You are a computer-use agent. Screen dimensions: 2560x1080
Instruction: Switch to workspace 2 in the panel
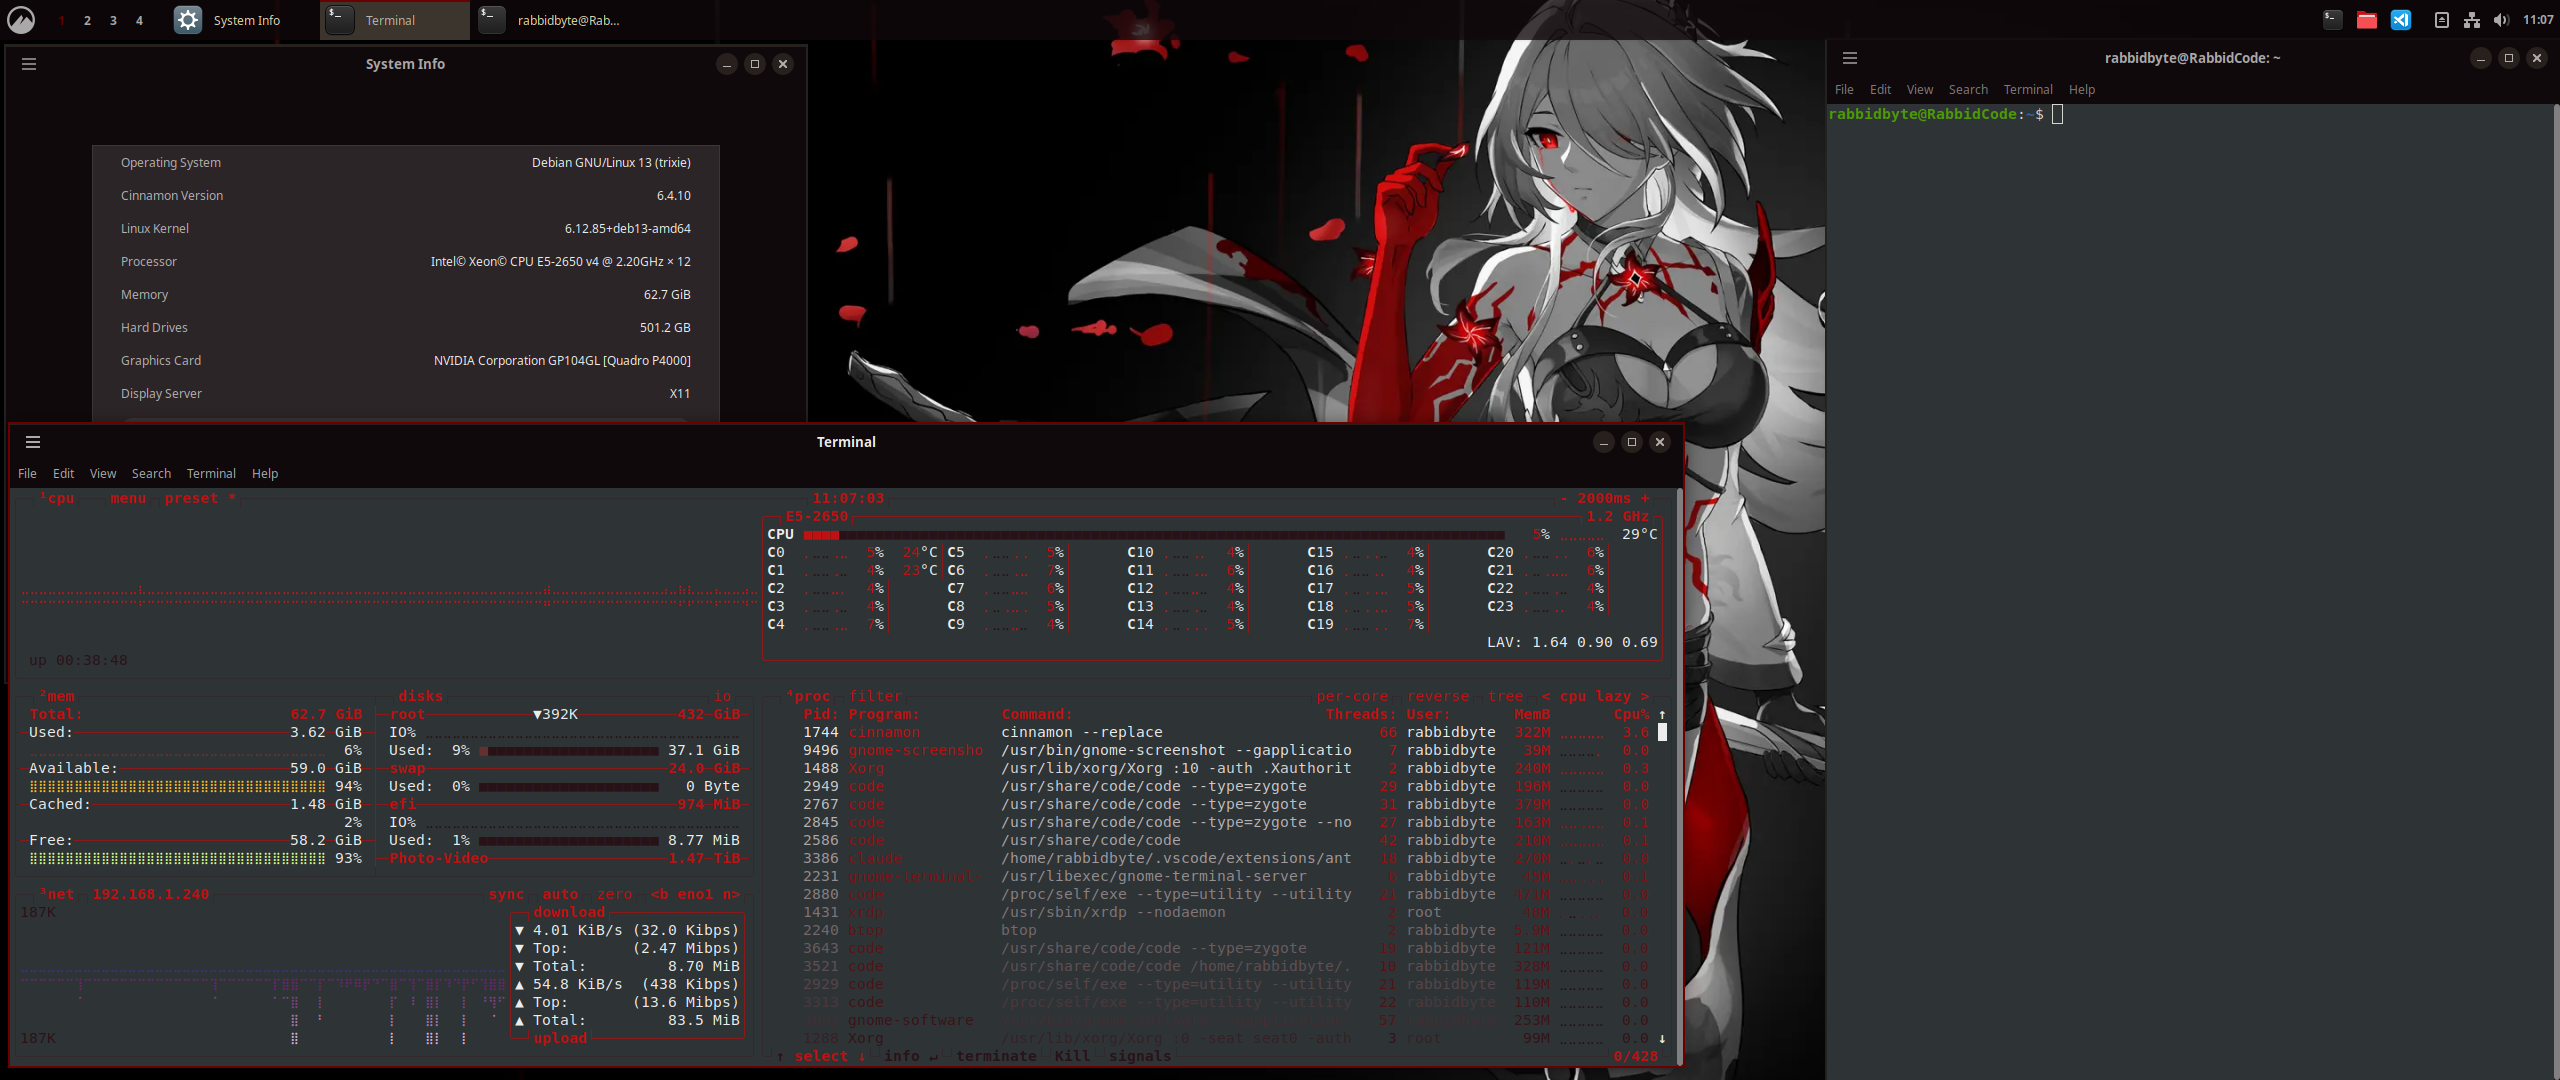(88, 20)
